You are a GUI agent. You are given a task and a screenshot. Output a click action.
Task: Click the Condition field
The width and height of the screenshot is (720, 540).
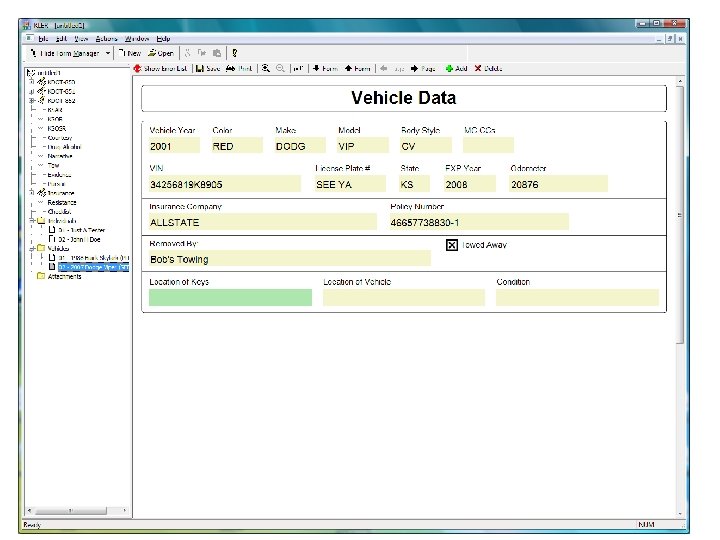[x=577, y=297]
